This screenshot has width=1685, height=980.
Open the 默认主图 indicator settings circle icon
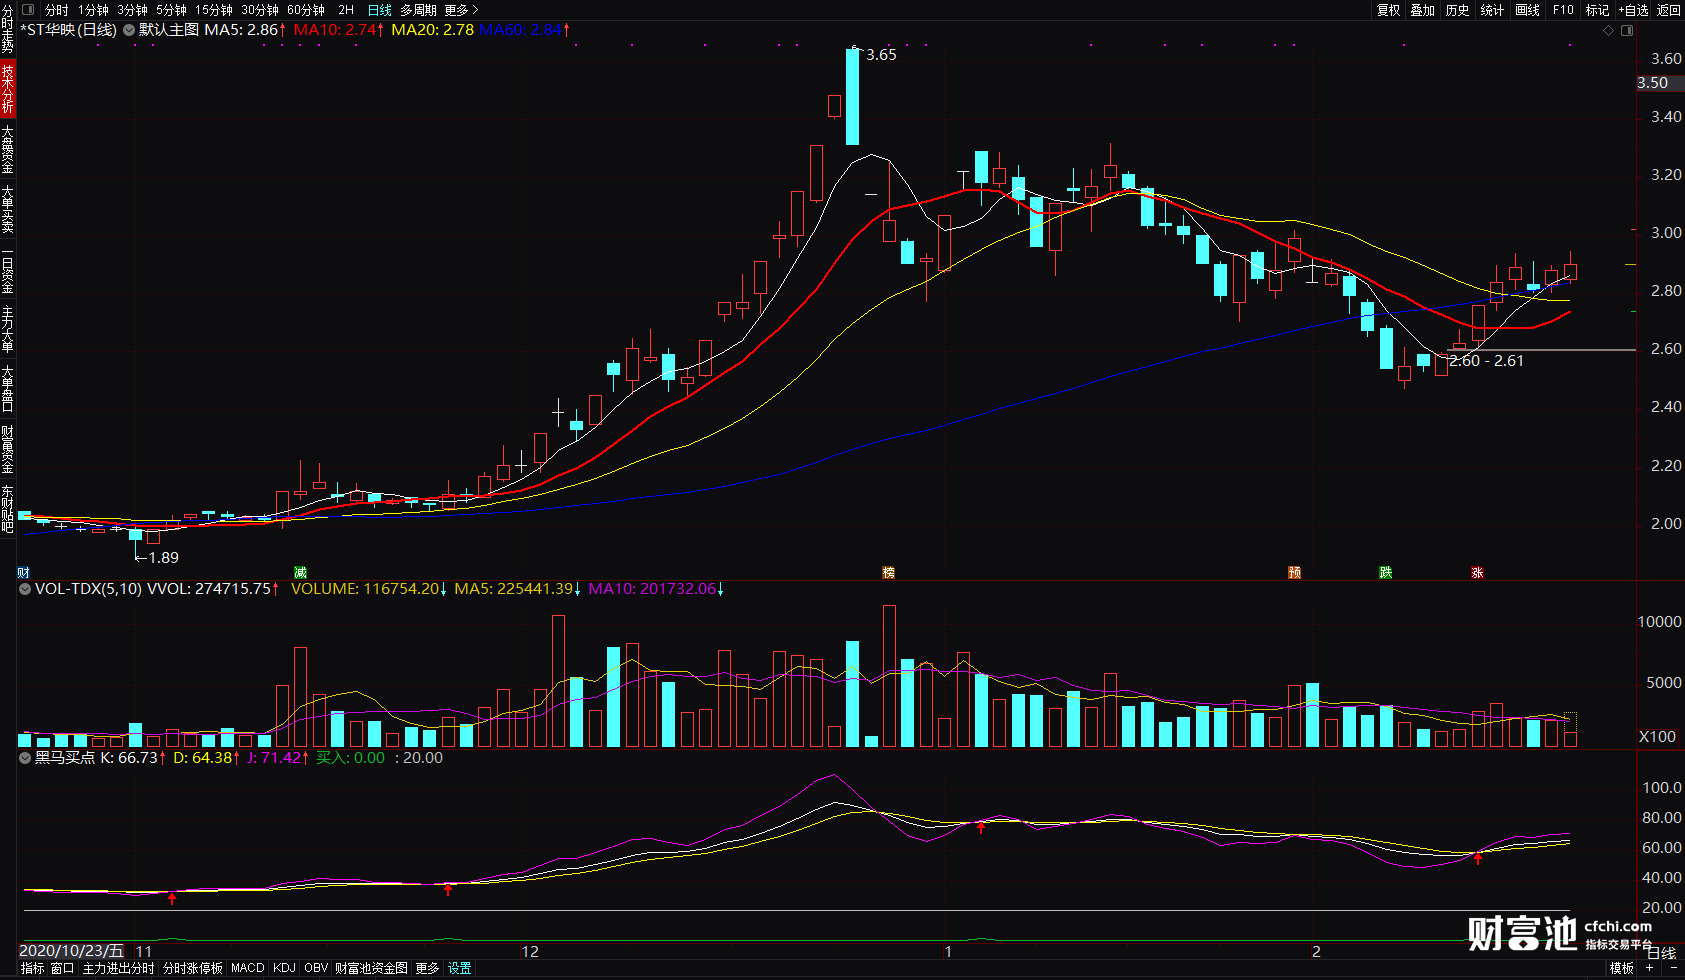coord(129,30)
